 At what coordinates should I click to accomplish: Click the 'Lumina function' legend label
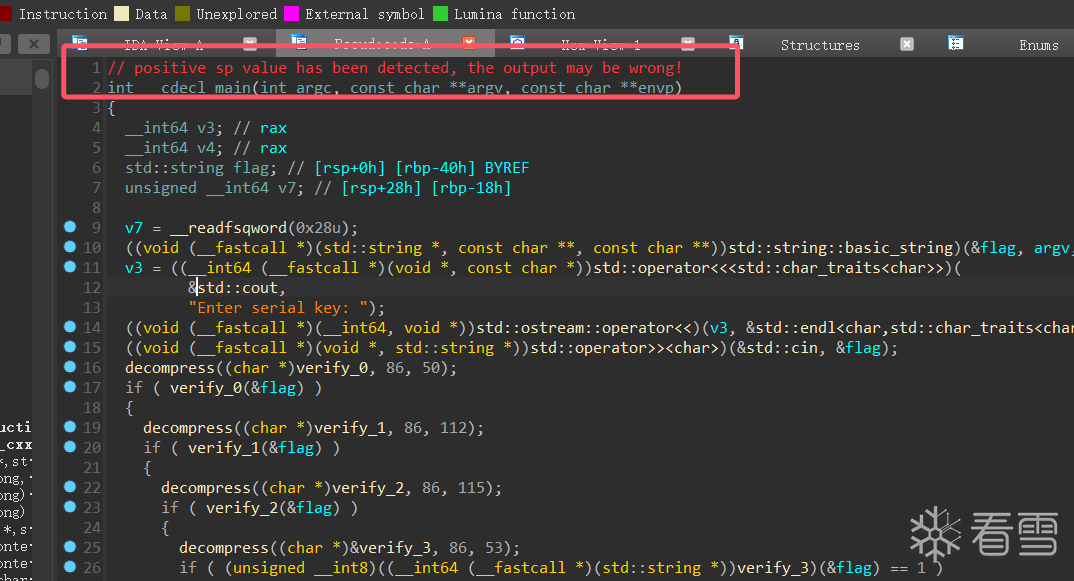[514, 14]
